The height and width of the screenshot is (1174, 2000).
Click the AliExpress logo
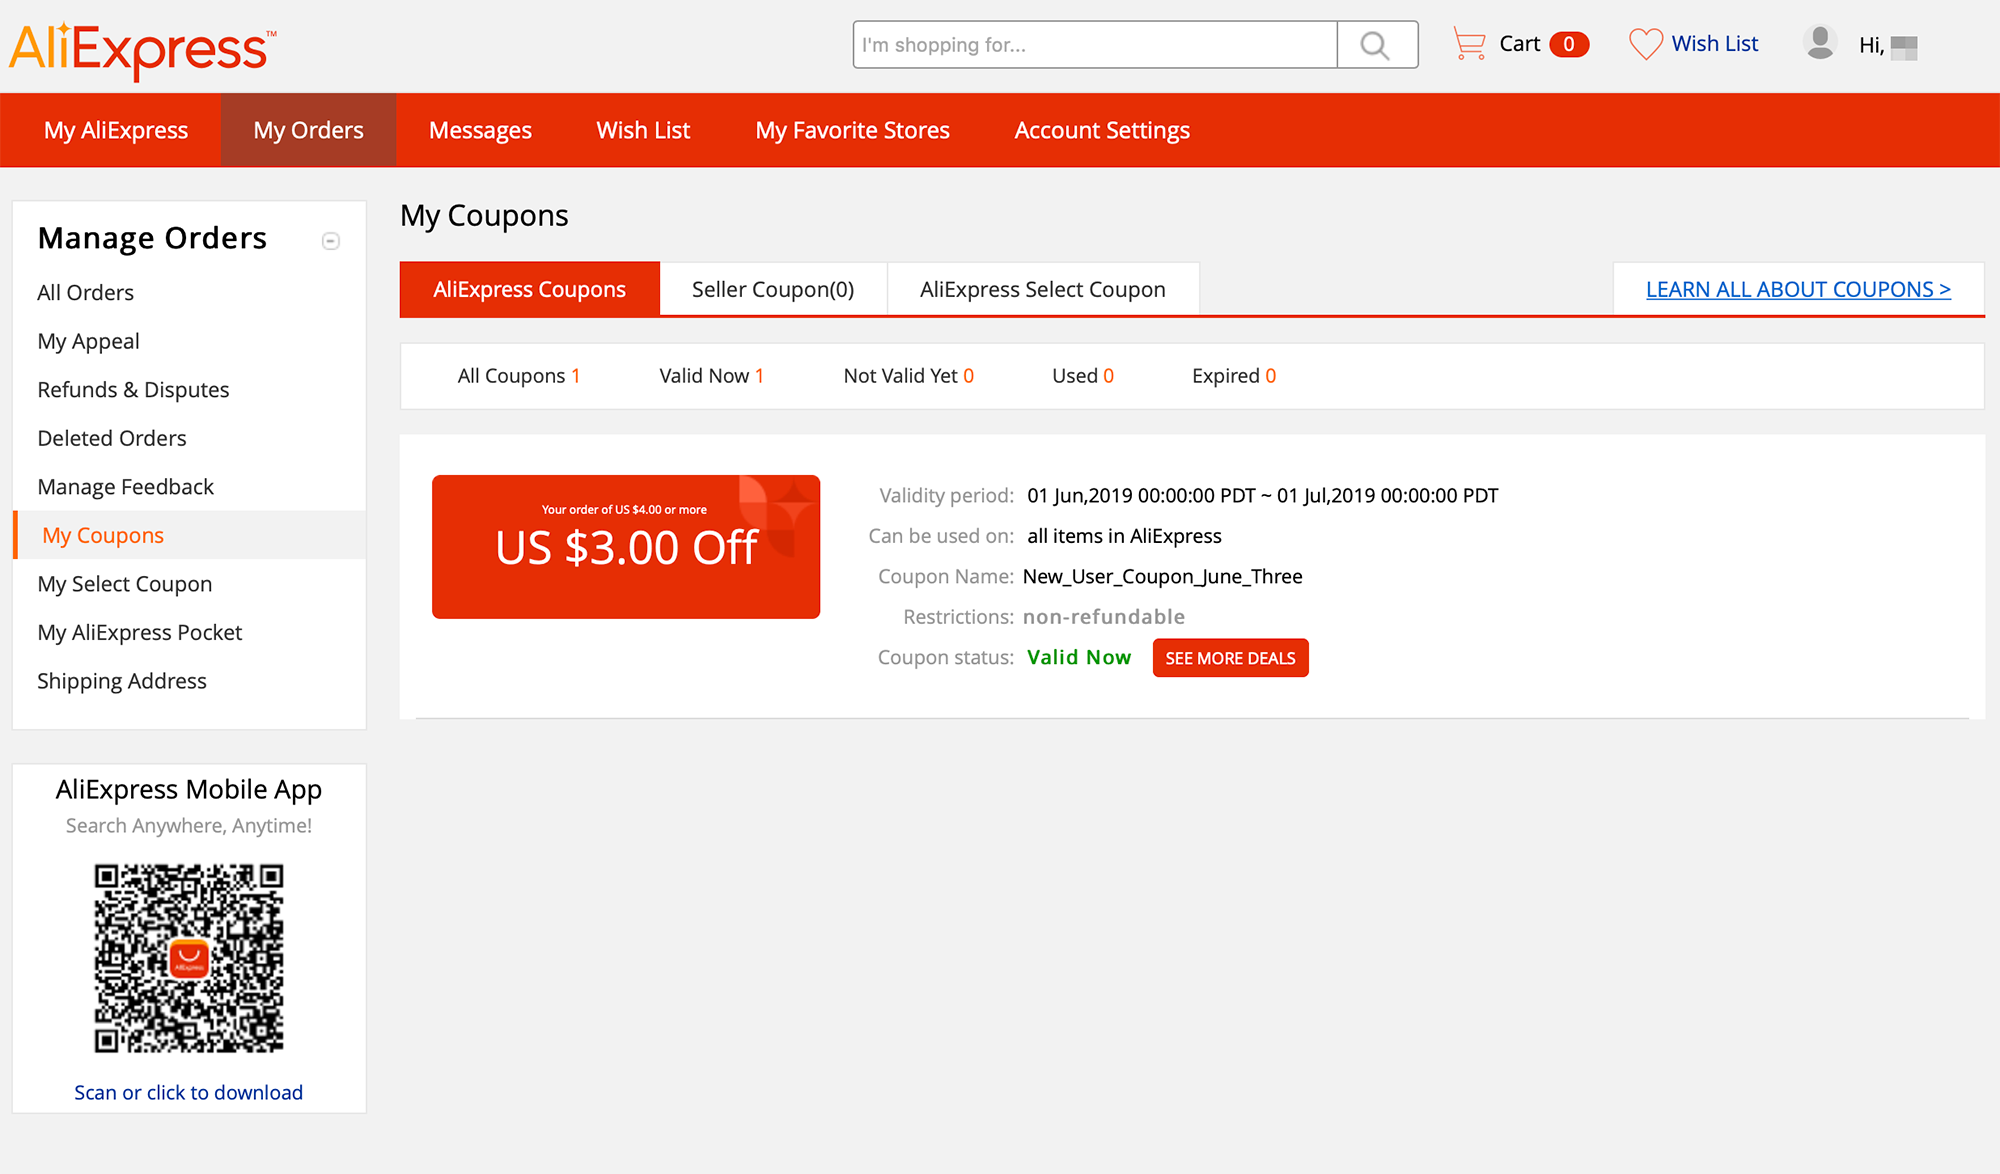pos(142,49)
